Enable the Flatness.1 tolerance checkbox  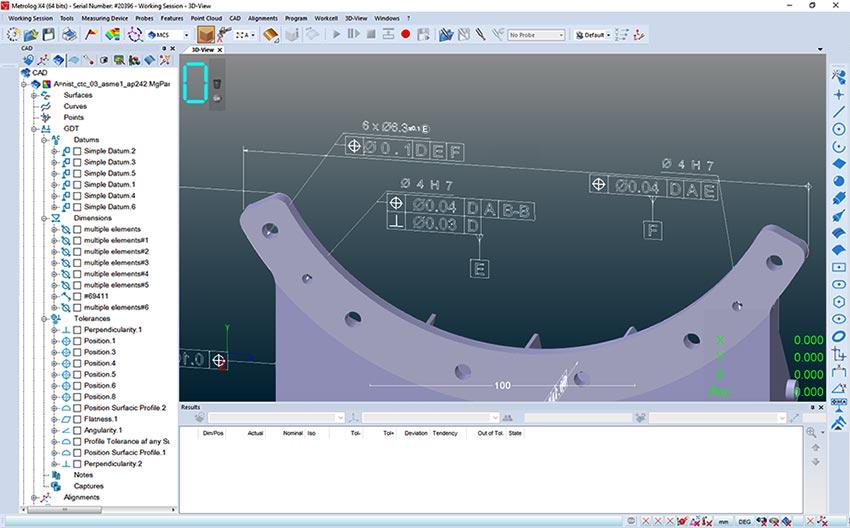pyautogui.click(x=78, y=419)
